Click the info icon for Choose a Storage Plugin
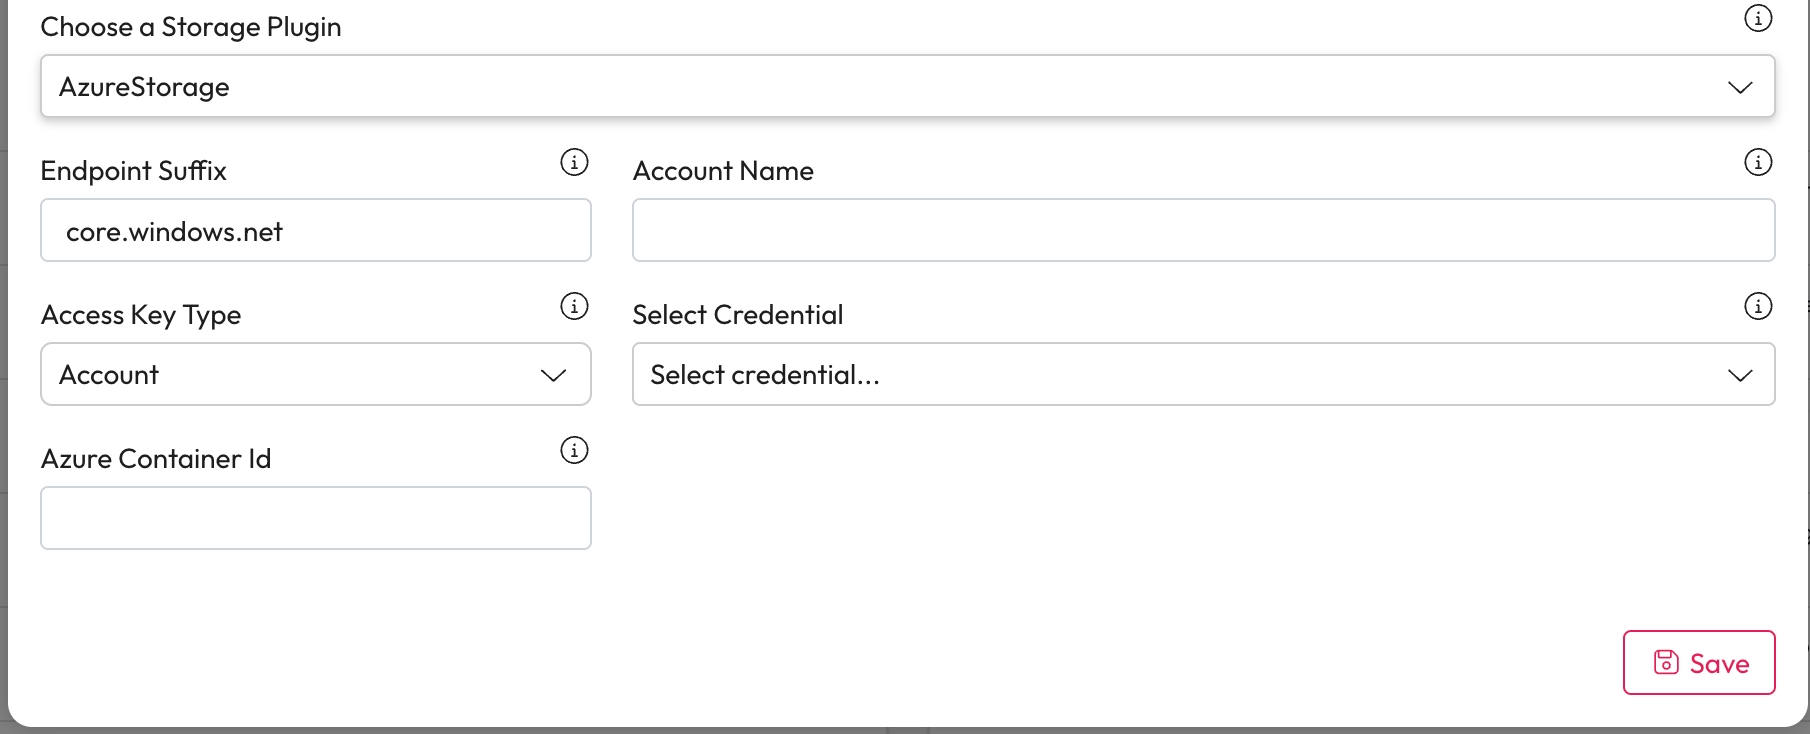This screenshot has width=1810, height=734. click(1757, 18)
